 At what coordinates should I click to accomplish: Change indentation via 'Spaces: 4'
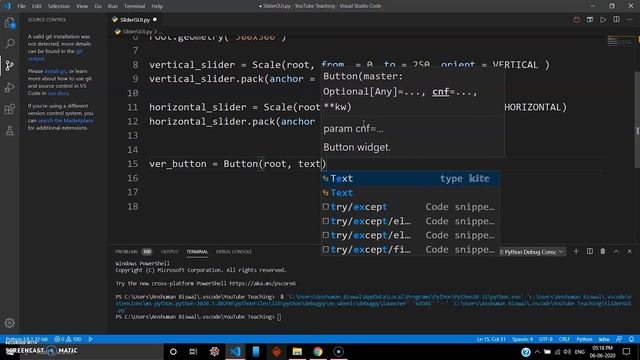(x=522, y=339)
